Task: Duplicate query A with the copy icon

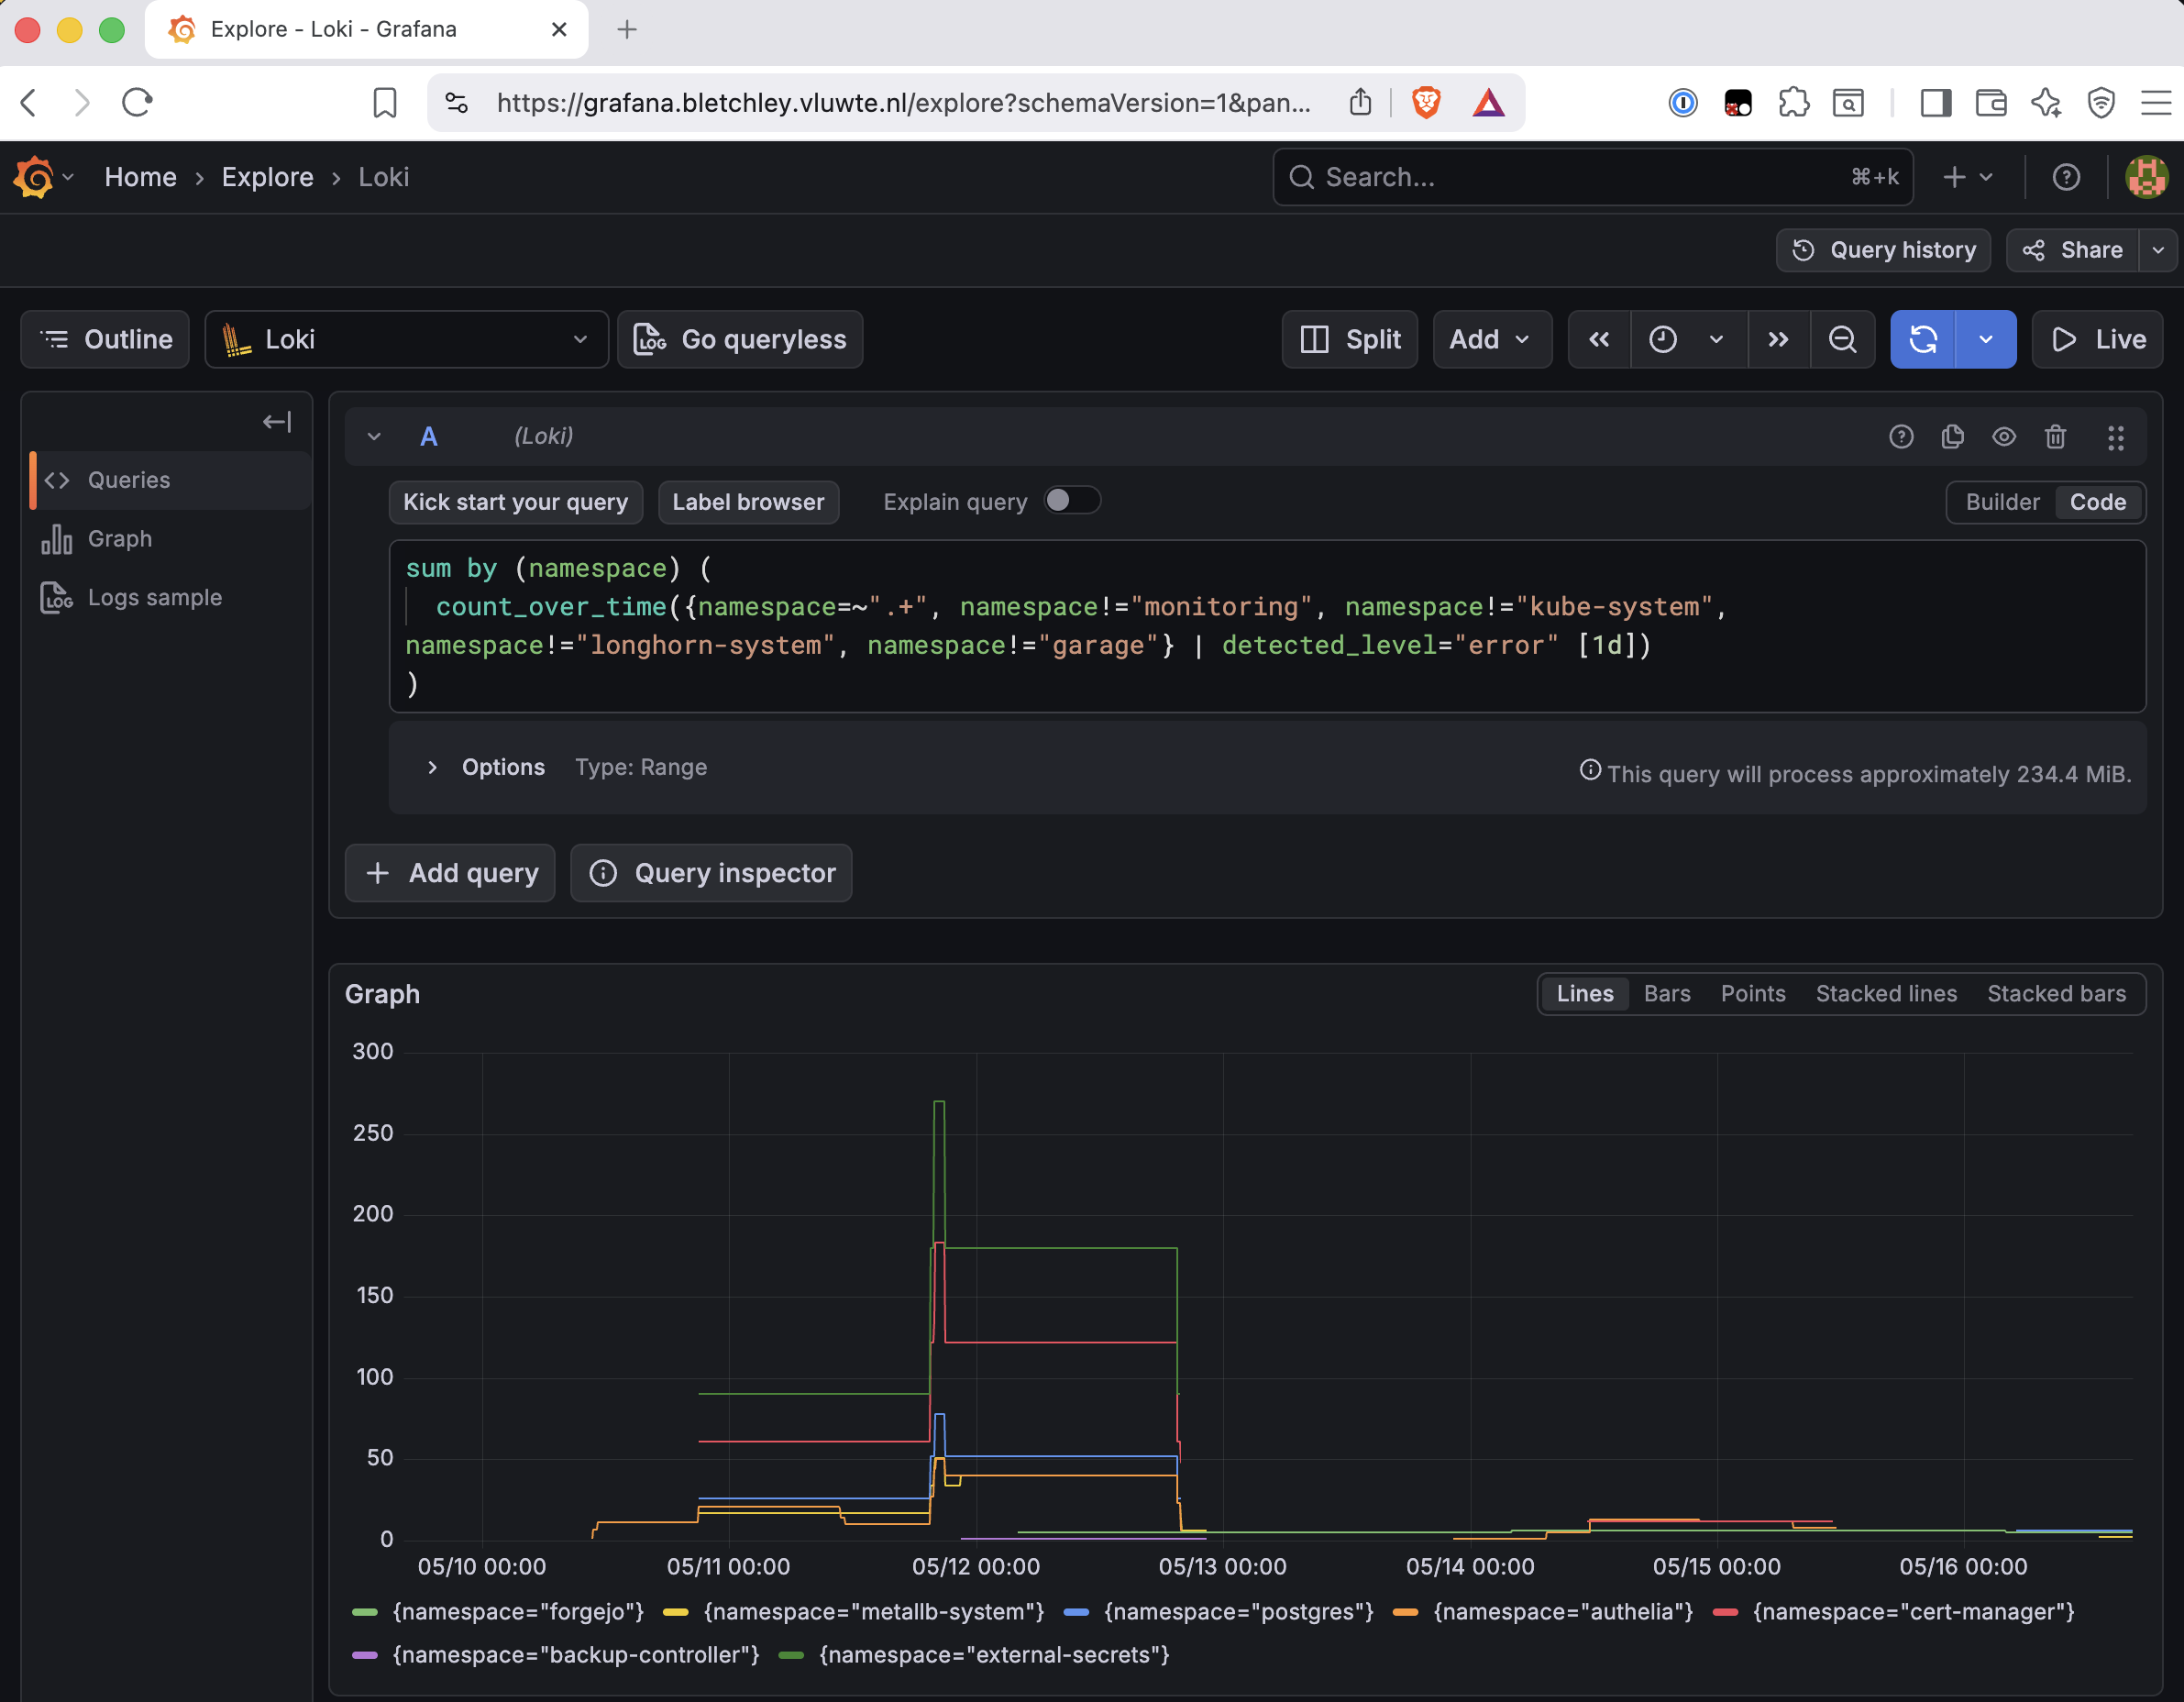Action: (1952, 437)
